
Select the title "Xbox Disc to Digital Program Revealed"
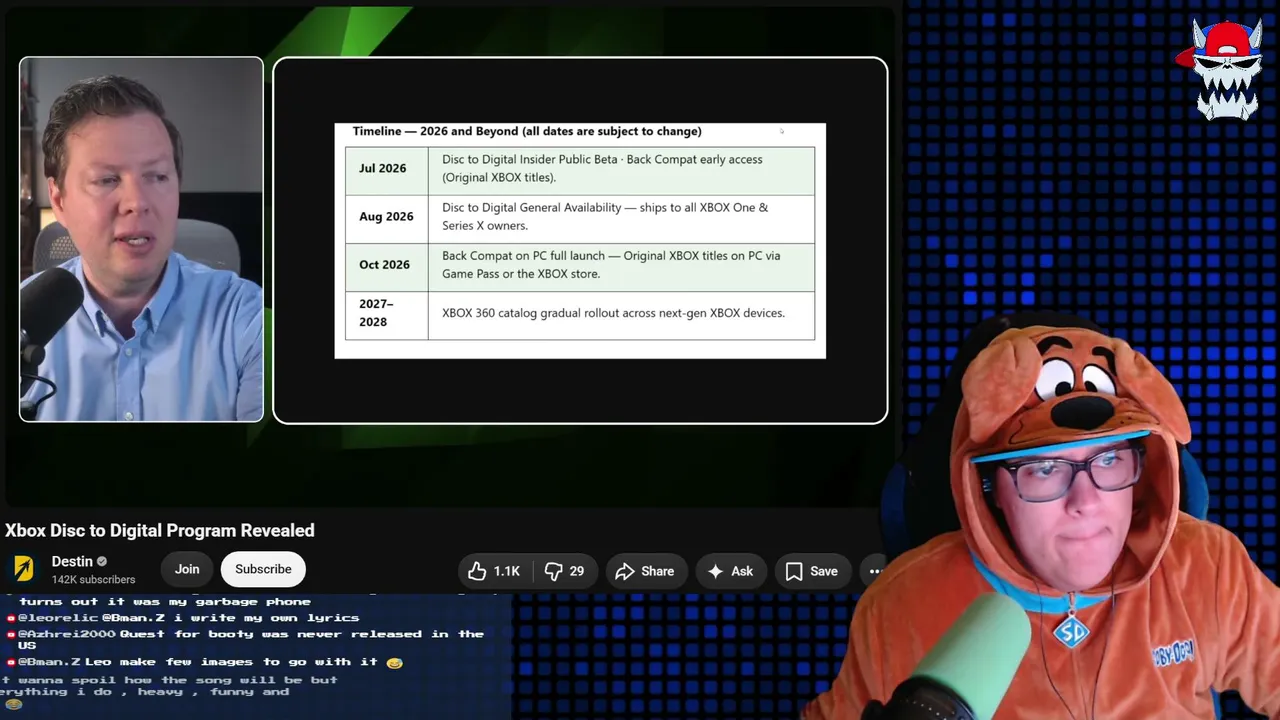(160, 531)
